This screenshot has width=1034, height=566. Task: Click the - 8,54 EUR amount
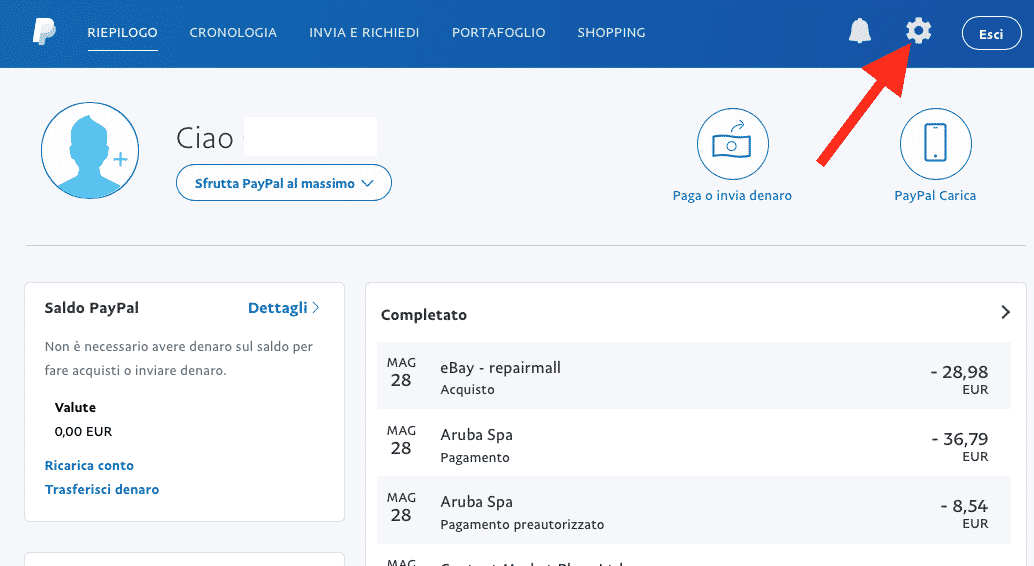(x=964, y=514)
